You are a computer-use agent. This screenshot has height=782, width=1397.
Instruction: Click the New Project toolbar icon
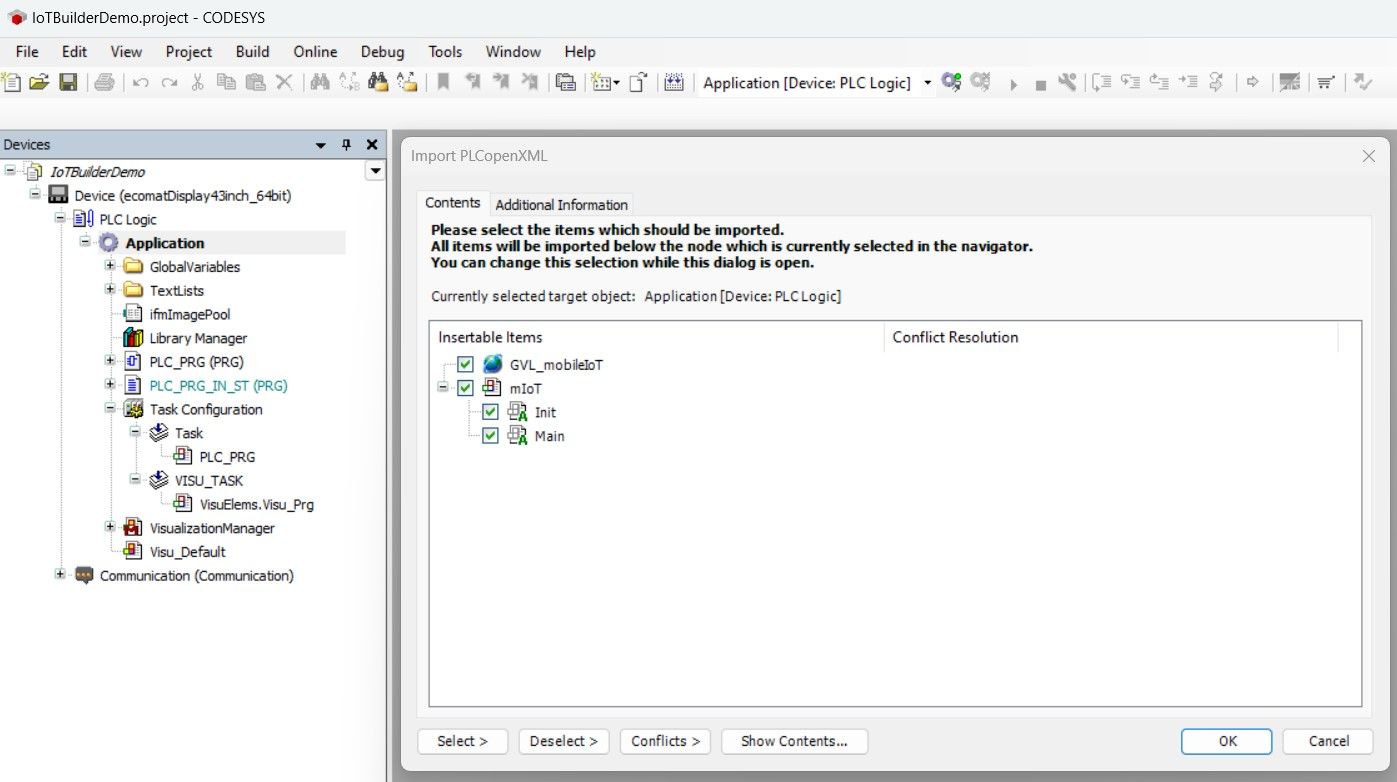(12, 83)
